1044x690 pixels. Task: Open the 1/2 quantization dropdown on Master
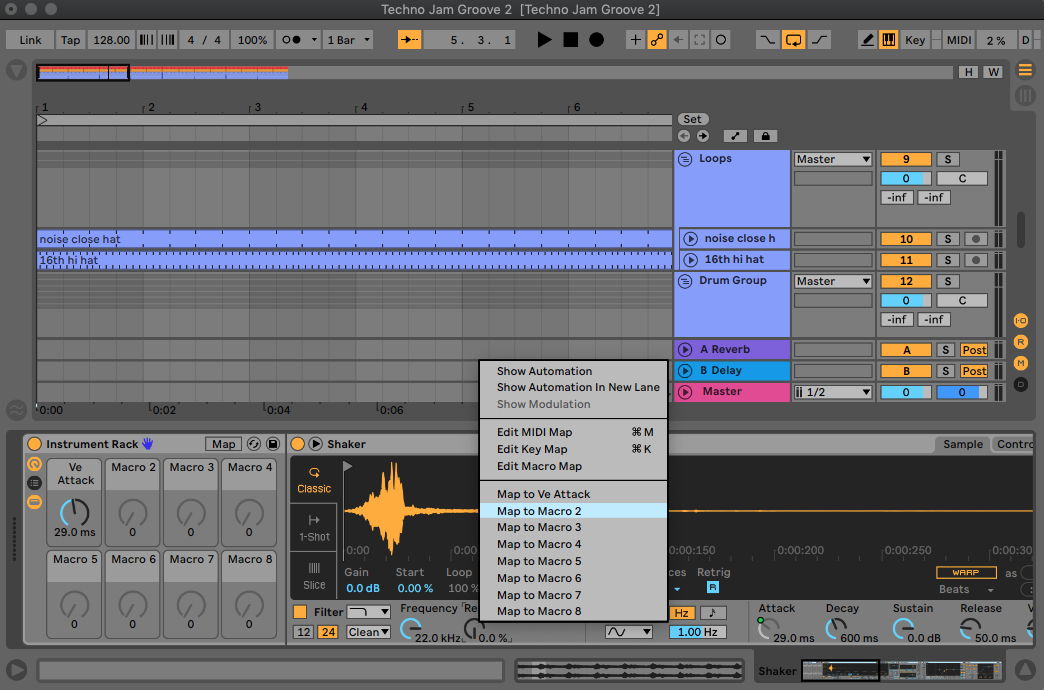coord(832,391)
